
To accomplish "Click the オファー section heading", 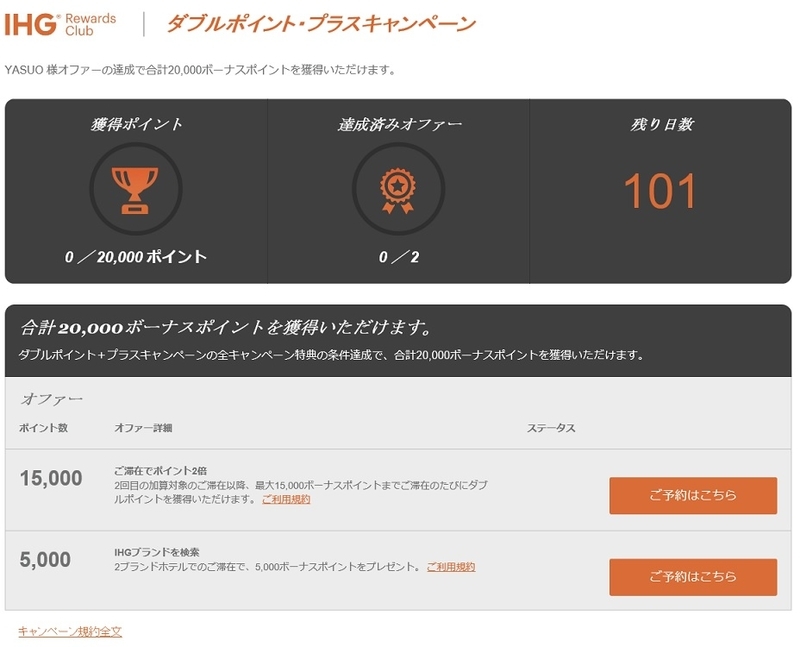I will [51, 399].
